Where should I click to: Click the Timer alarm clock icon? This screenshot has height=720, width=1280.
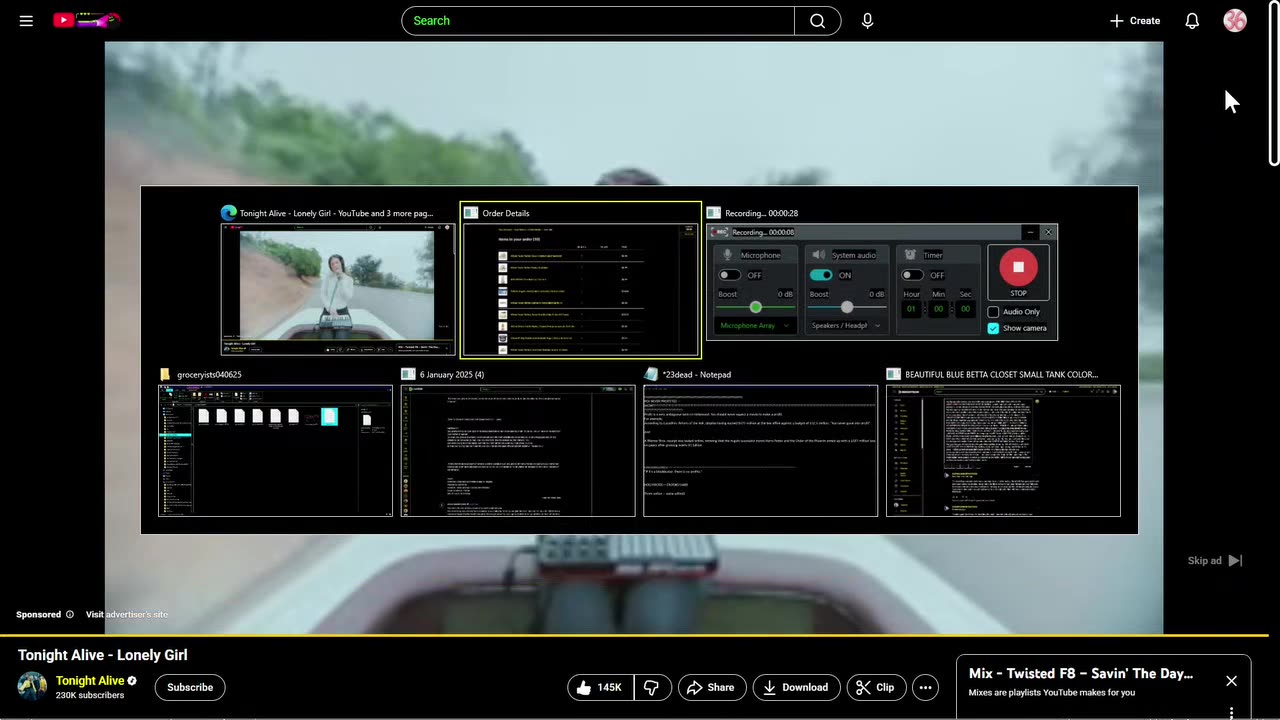pos(910,255)
